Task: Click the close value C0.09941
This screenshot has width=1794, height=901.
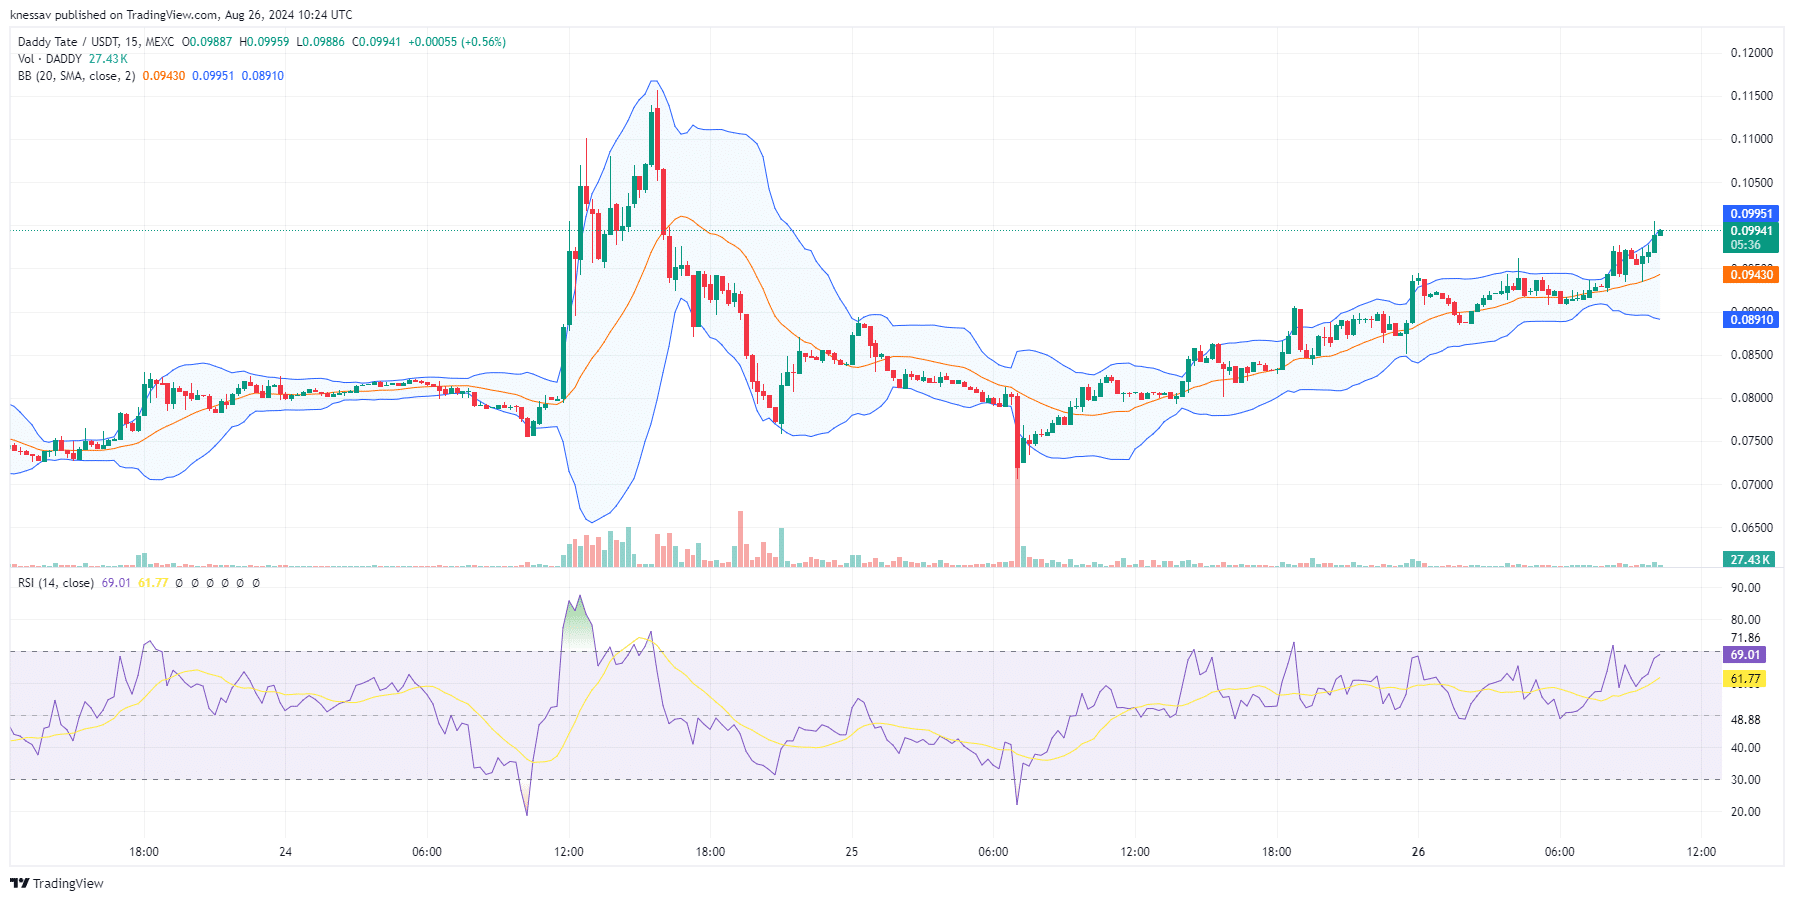Action: (x=377, y=42)
